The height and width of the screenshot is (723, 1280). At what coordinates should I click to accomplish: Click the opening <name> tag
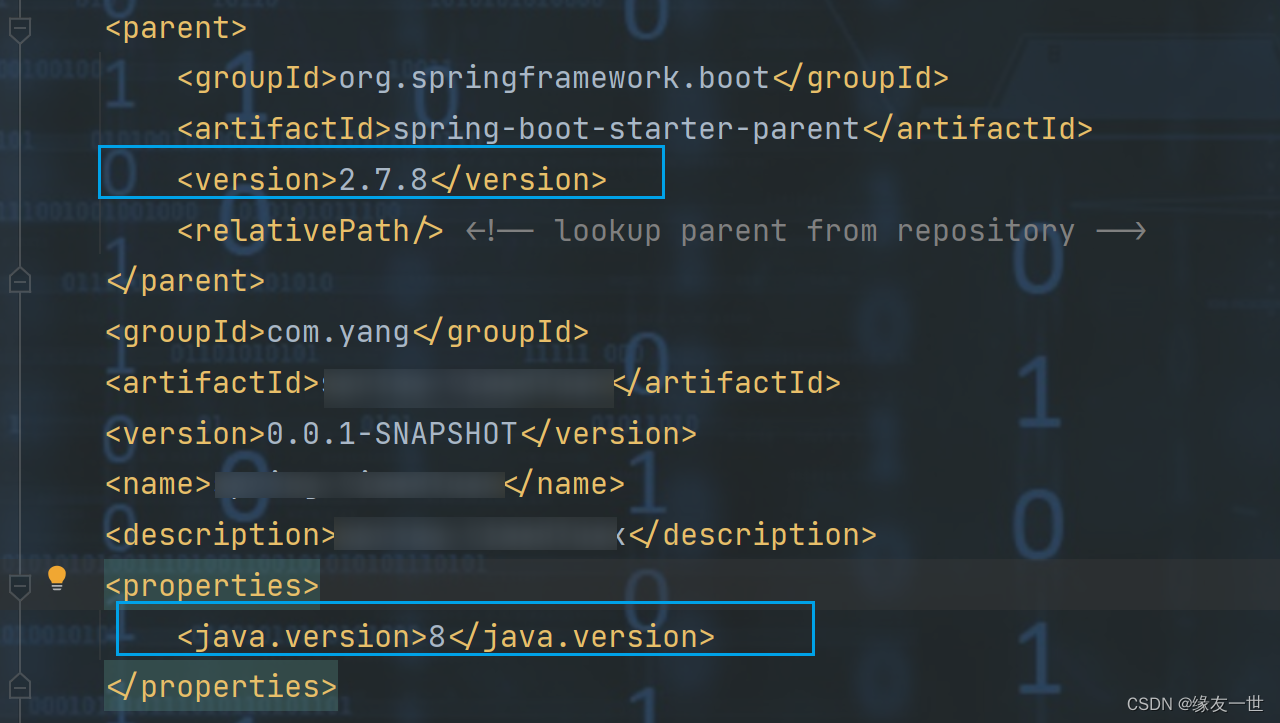[x=158, y=484]
